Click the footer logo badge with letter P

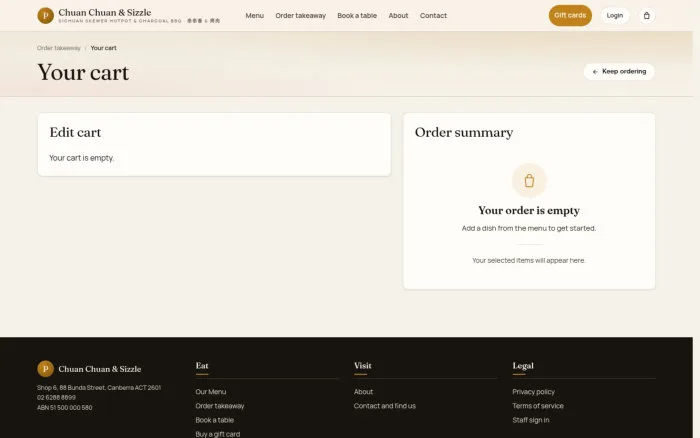click(46, 369)
